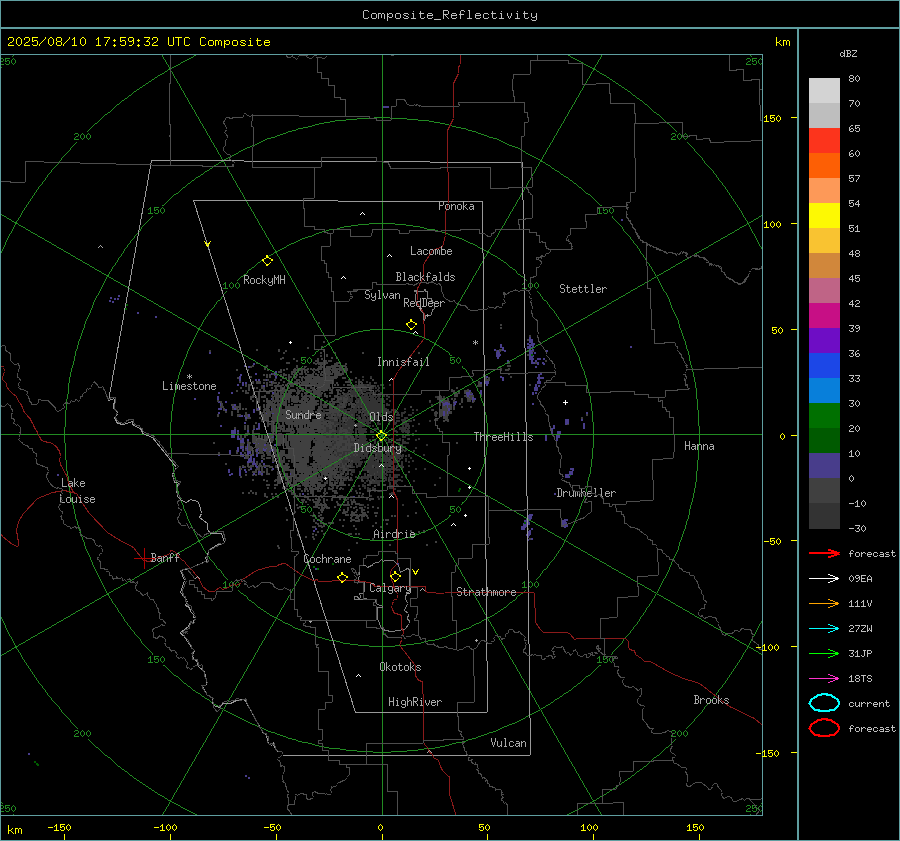Viewport: 900px width, 841px height.
Task: Click the red forecast ellipse icon
Action: point(824,728)
